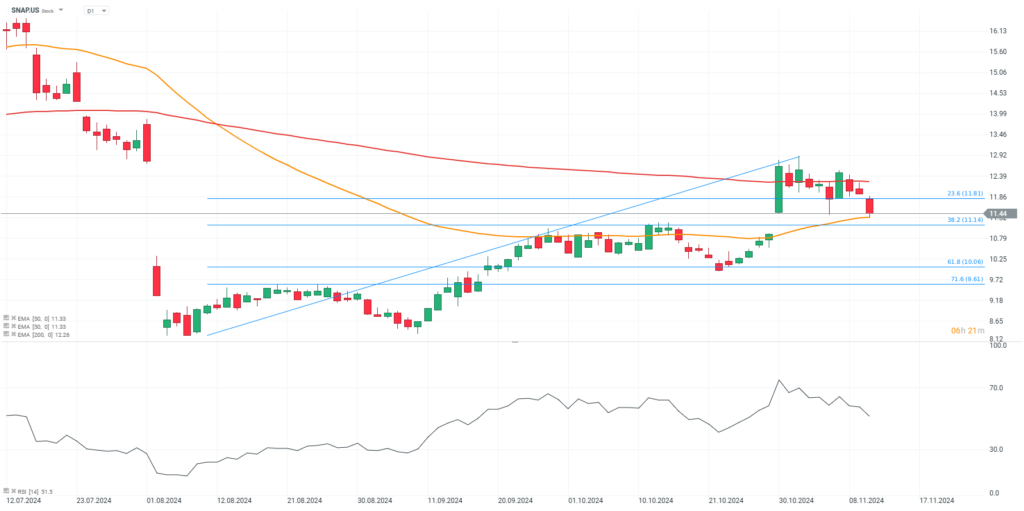Remove the RSI 14 indicator
1024x511 pixels.
tap(14, 491)
